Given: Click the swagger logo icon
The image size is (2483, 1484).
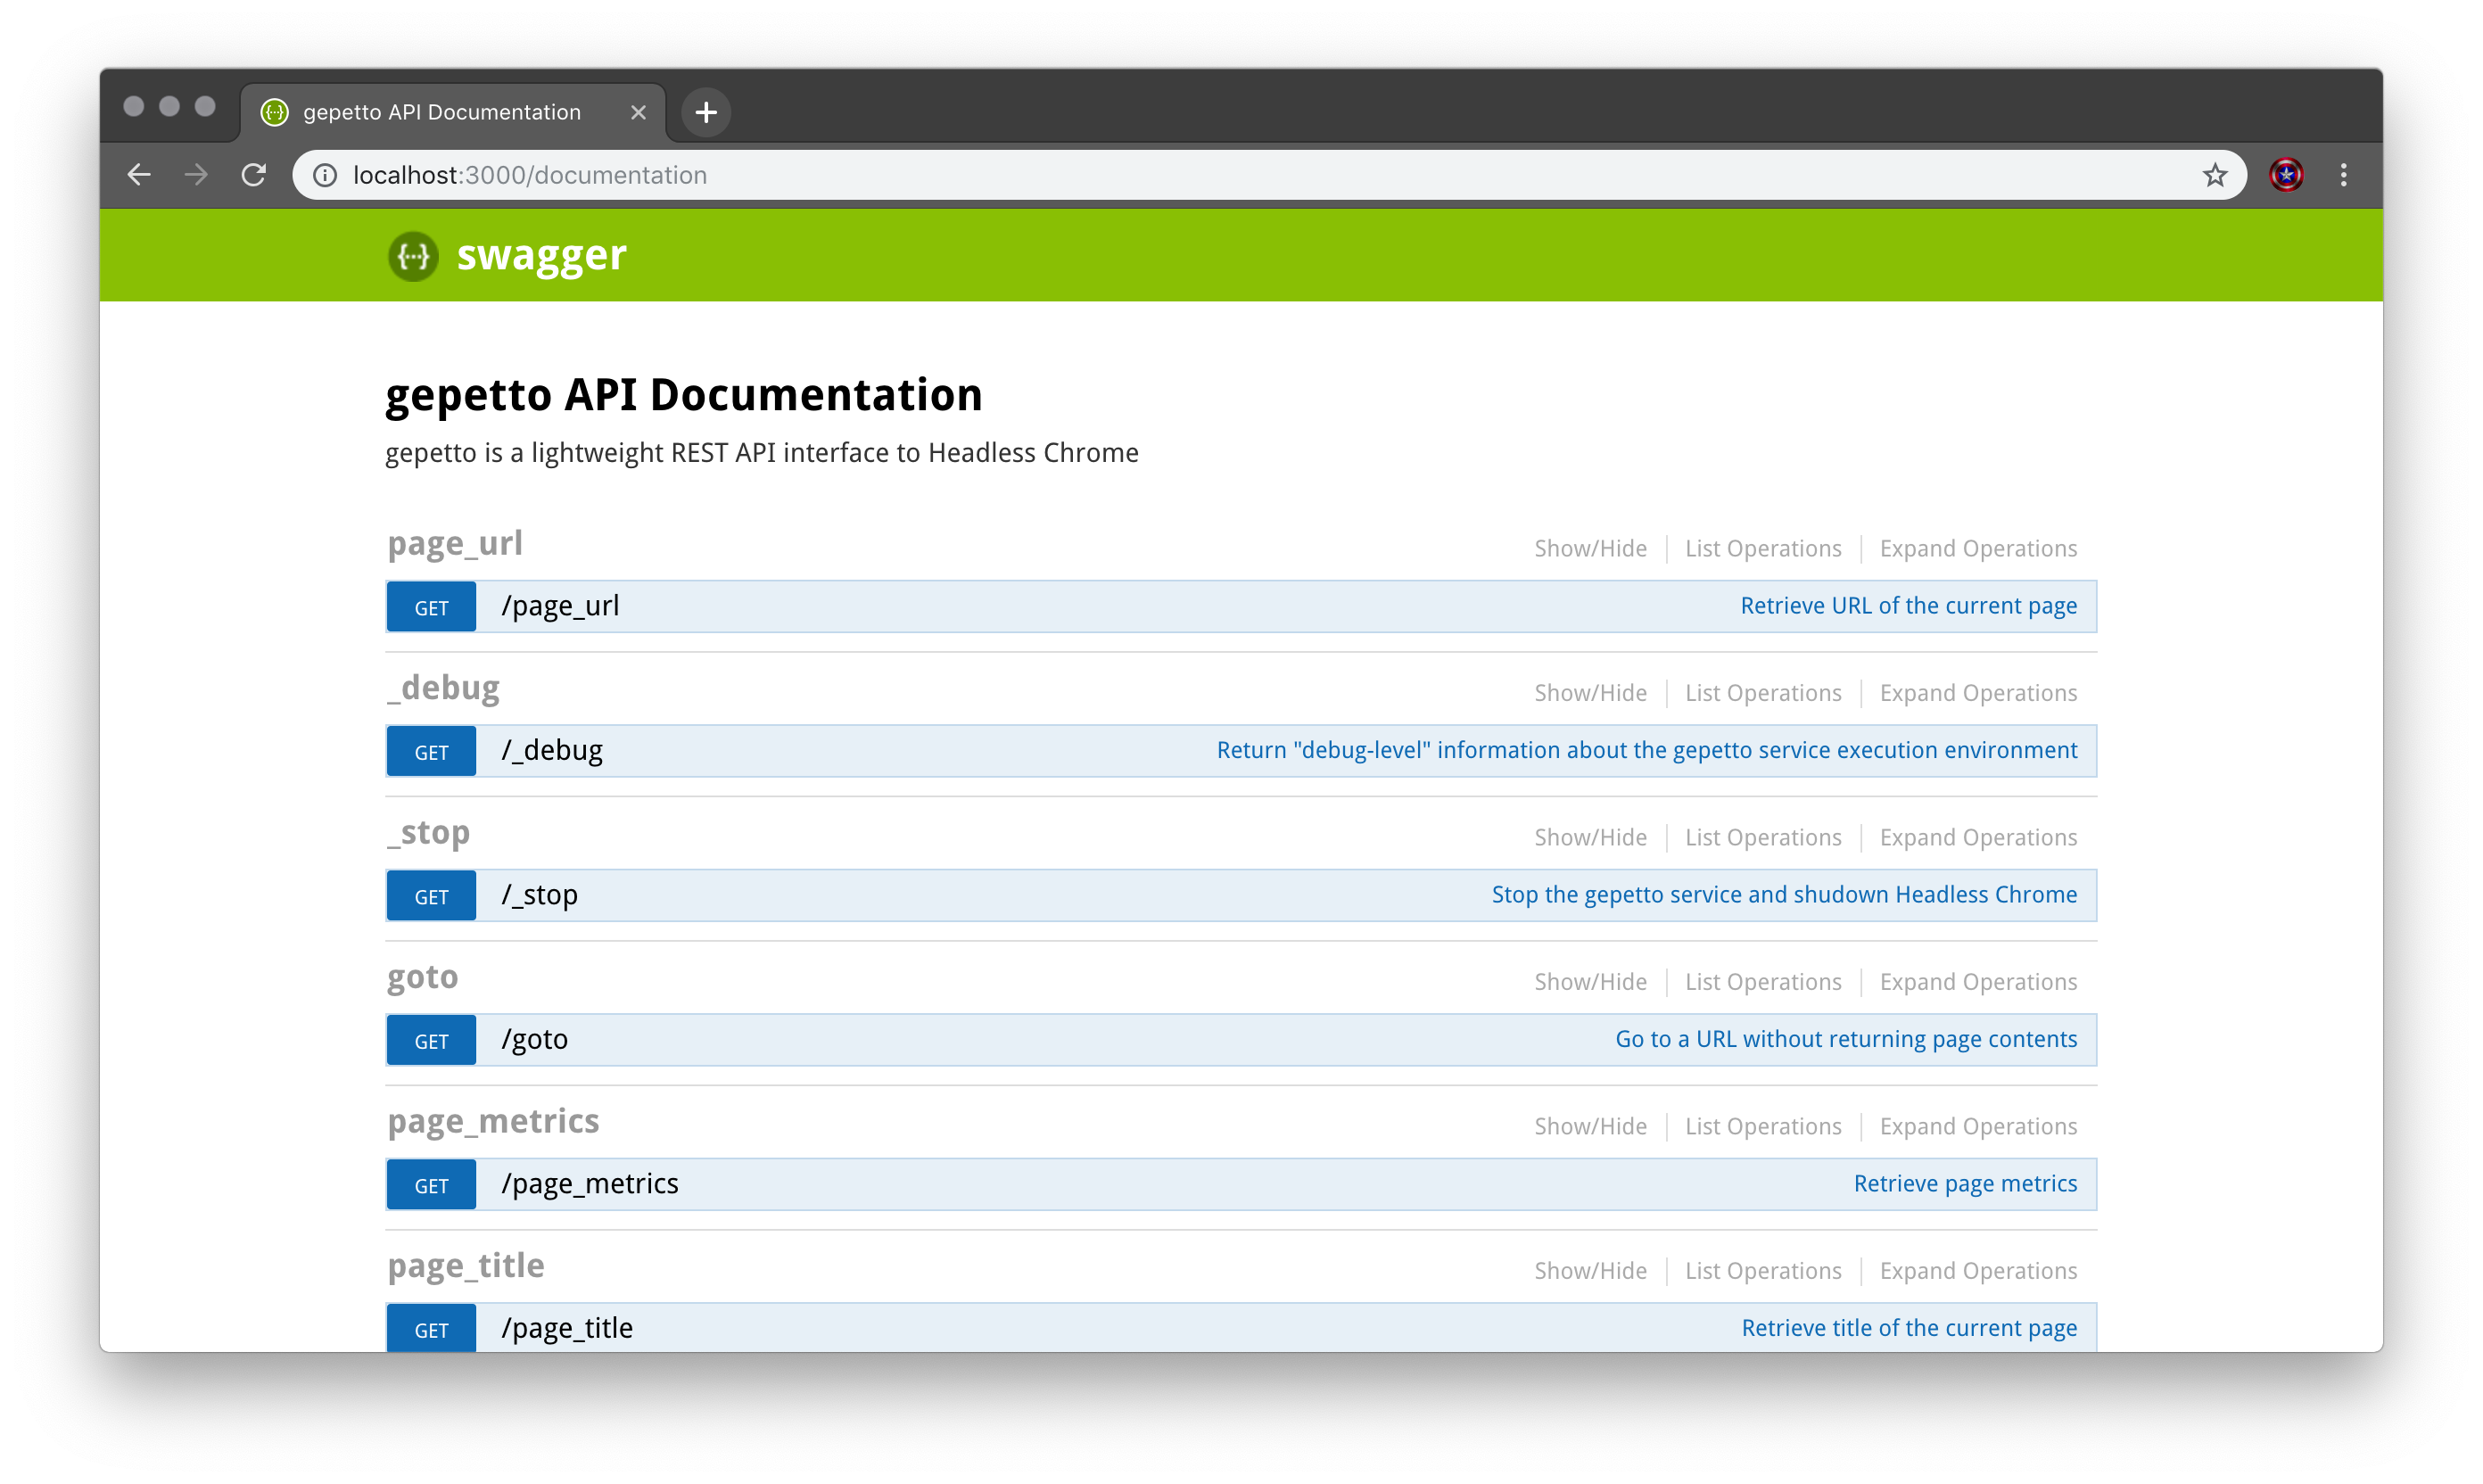Looking at the screenshot, I should tap(413, 256).
